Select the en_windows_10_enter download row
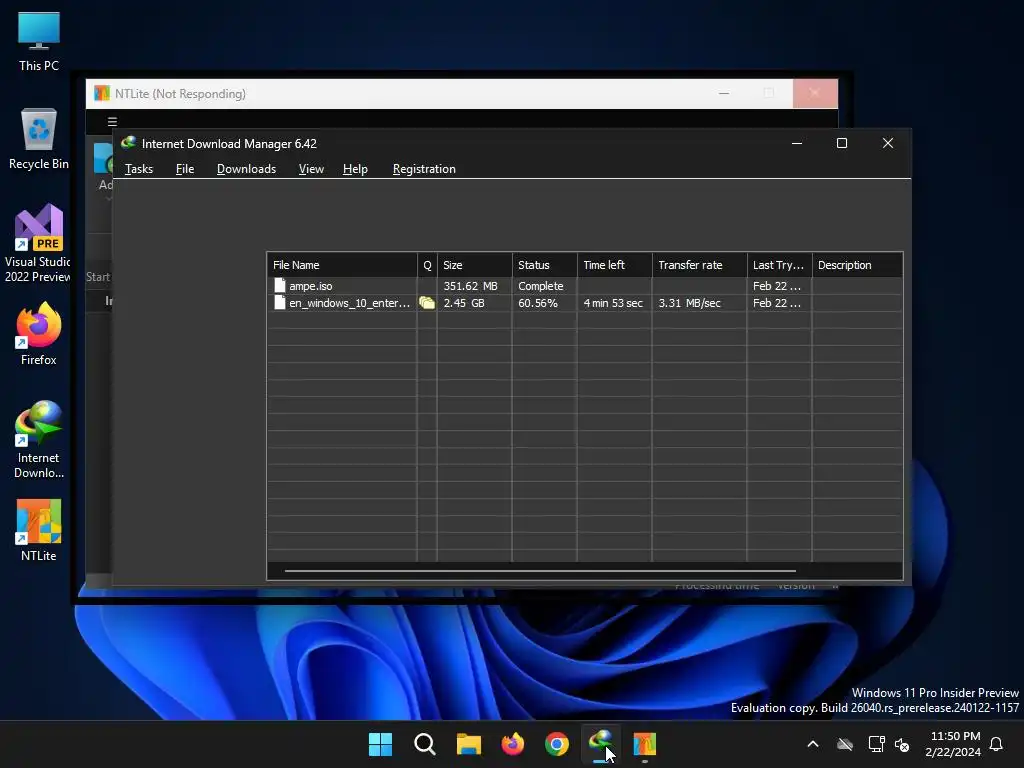1024x768 pixels. (x=585, y=303)
